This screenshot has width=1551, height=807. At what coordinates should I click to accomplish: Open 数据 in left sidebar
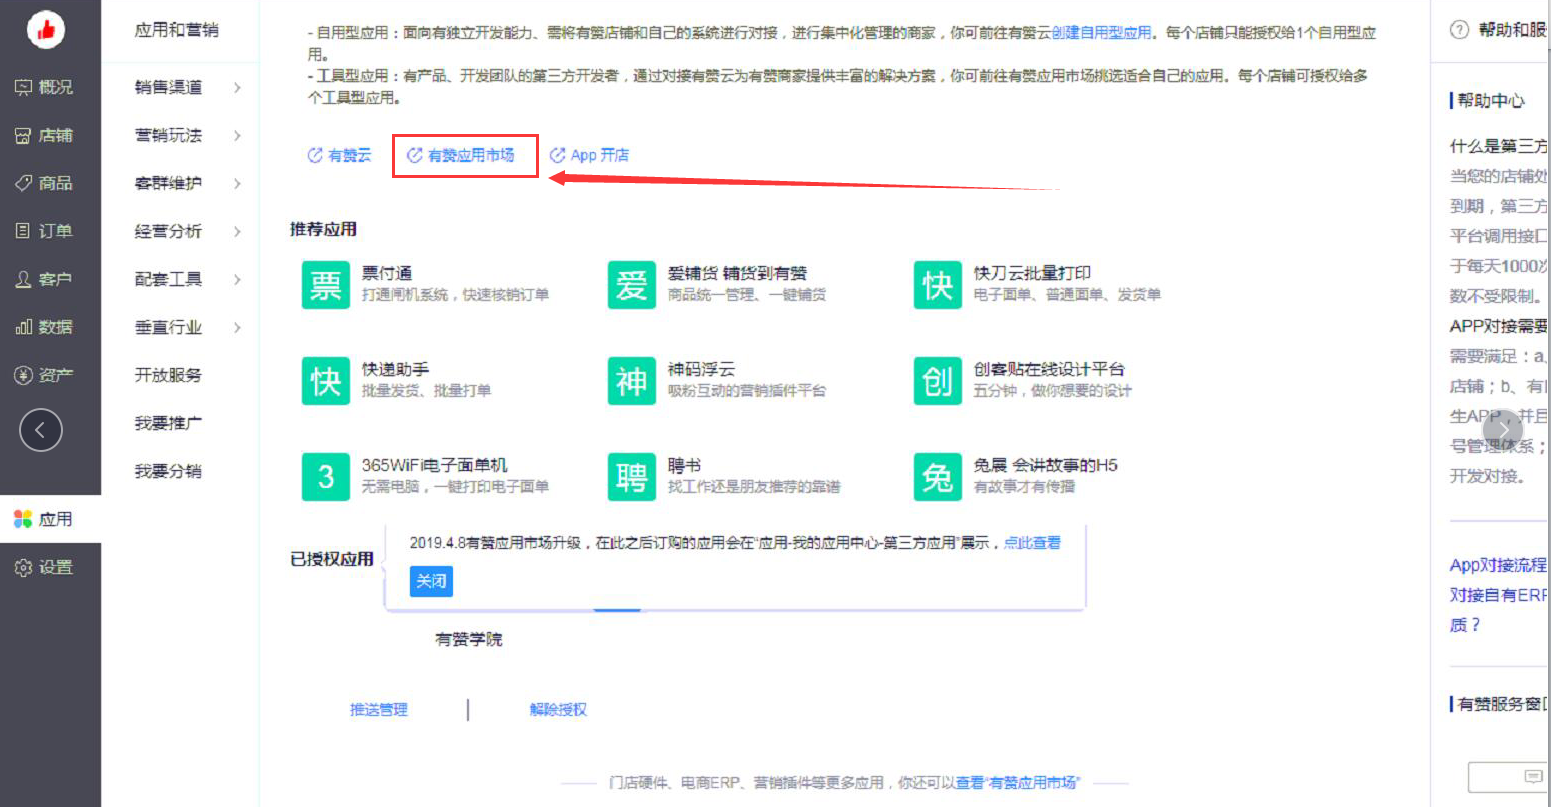coord(45,327)
